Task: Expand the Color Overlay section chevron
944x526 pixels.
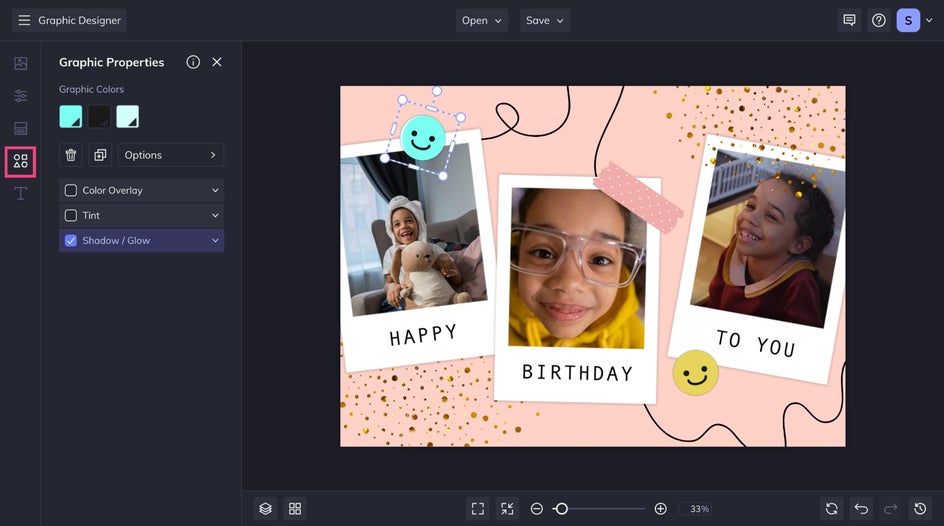Action: point(215,190)
